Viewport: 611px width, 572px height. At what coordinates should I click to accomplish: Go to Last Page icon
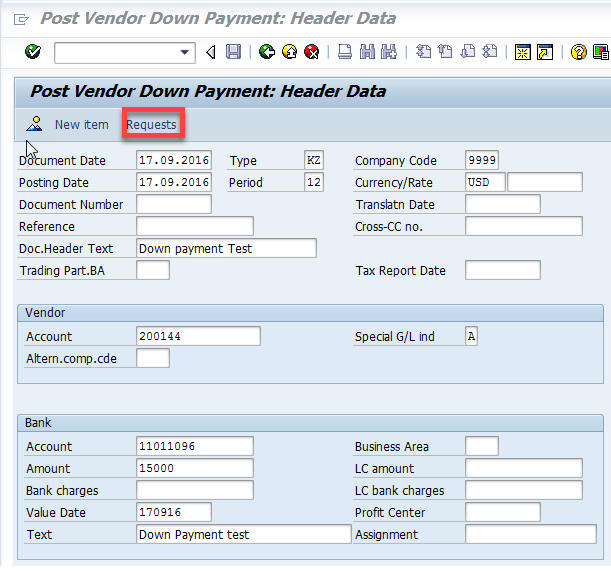(490, 52)
